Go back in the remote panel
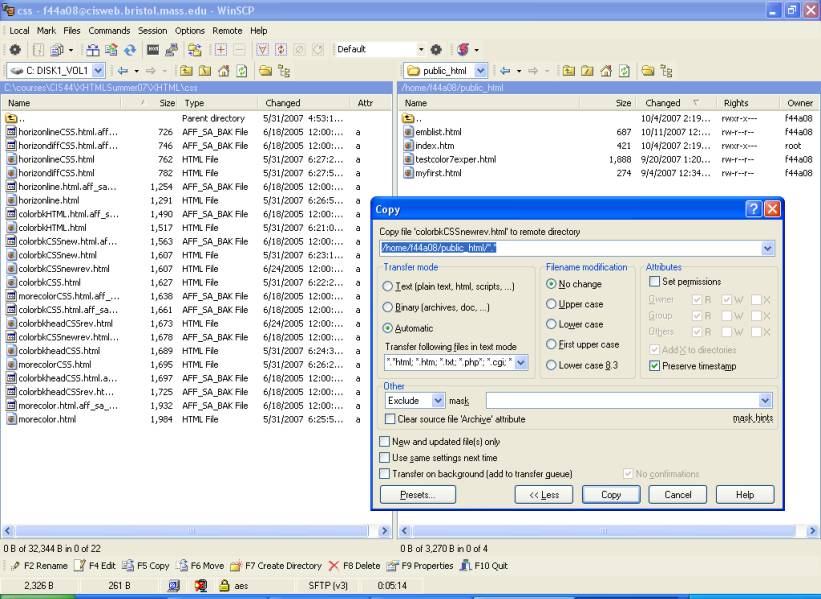This screenshot has height=599, width=821. 505,71
